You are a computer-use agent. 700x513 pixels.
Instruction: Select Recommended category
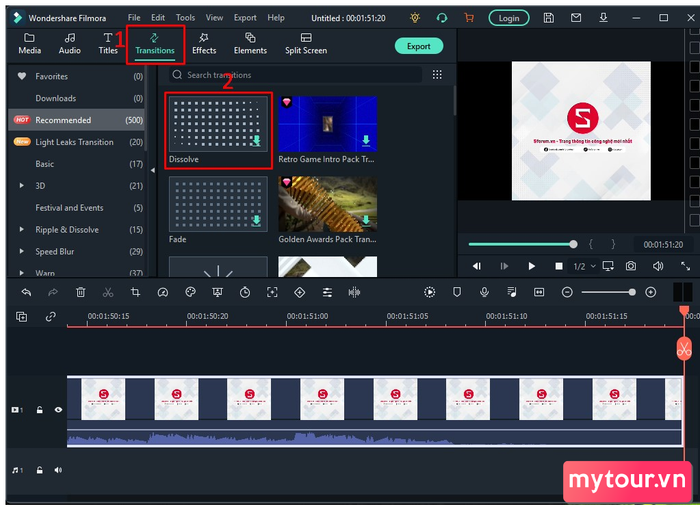click(x=76, y=120)
